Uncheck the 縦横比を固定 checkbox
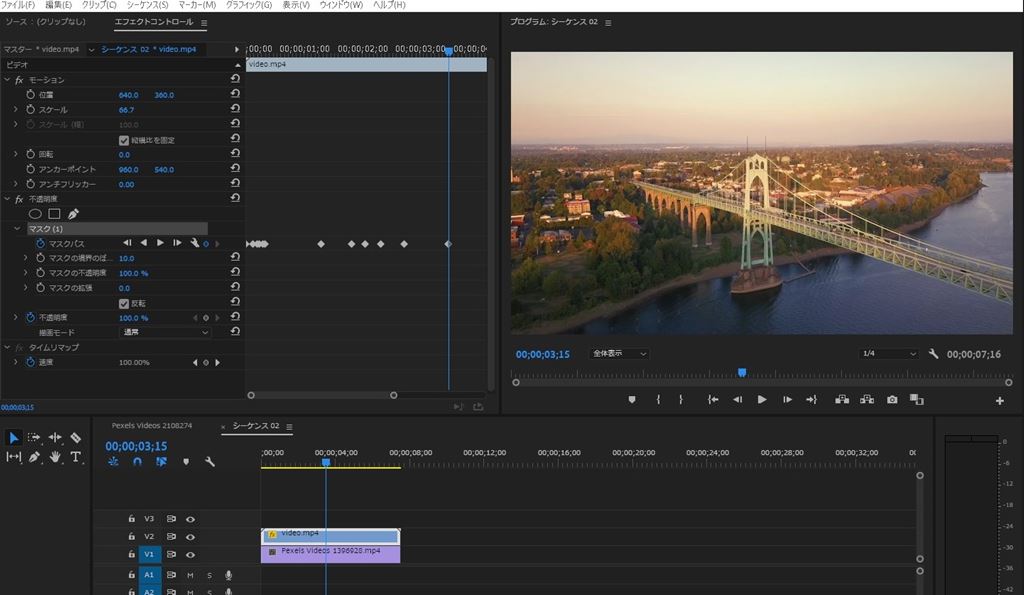This screenshot has height=595, width=1024. tap(124, 140)
